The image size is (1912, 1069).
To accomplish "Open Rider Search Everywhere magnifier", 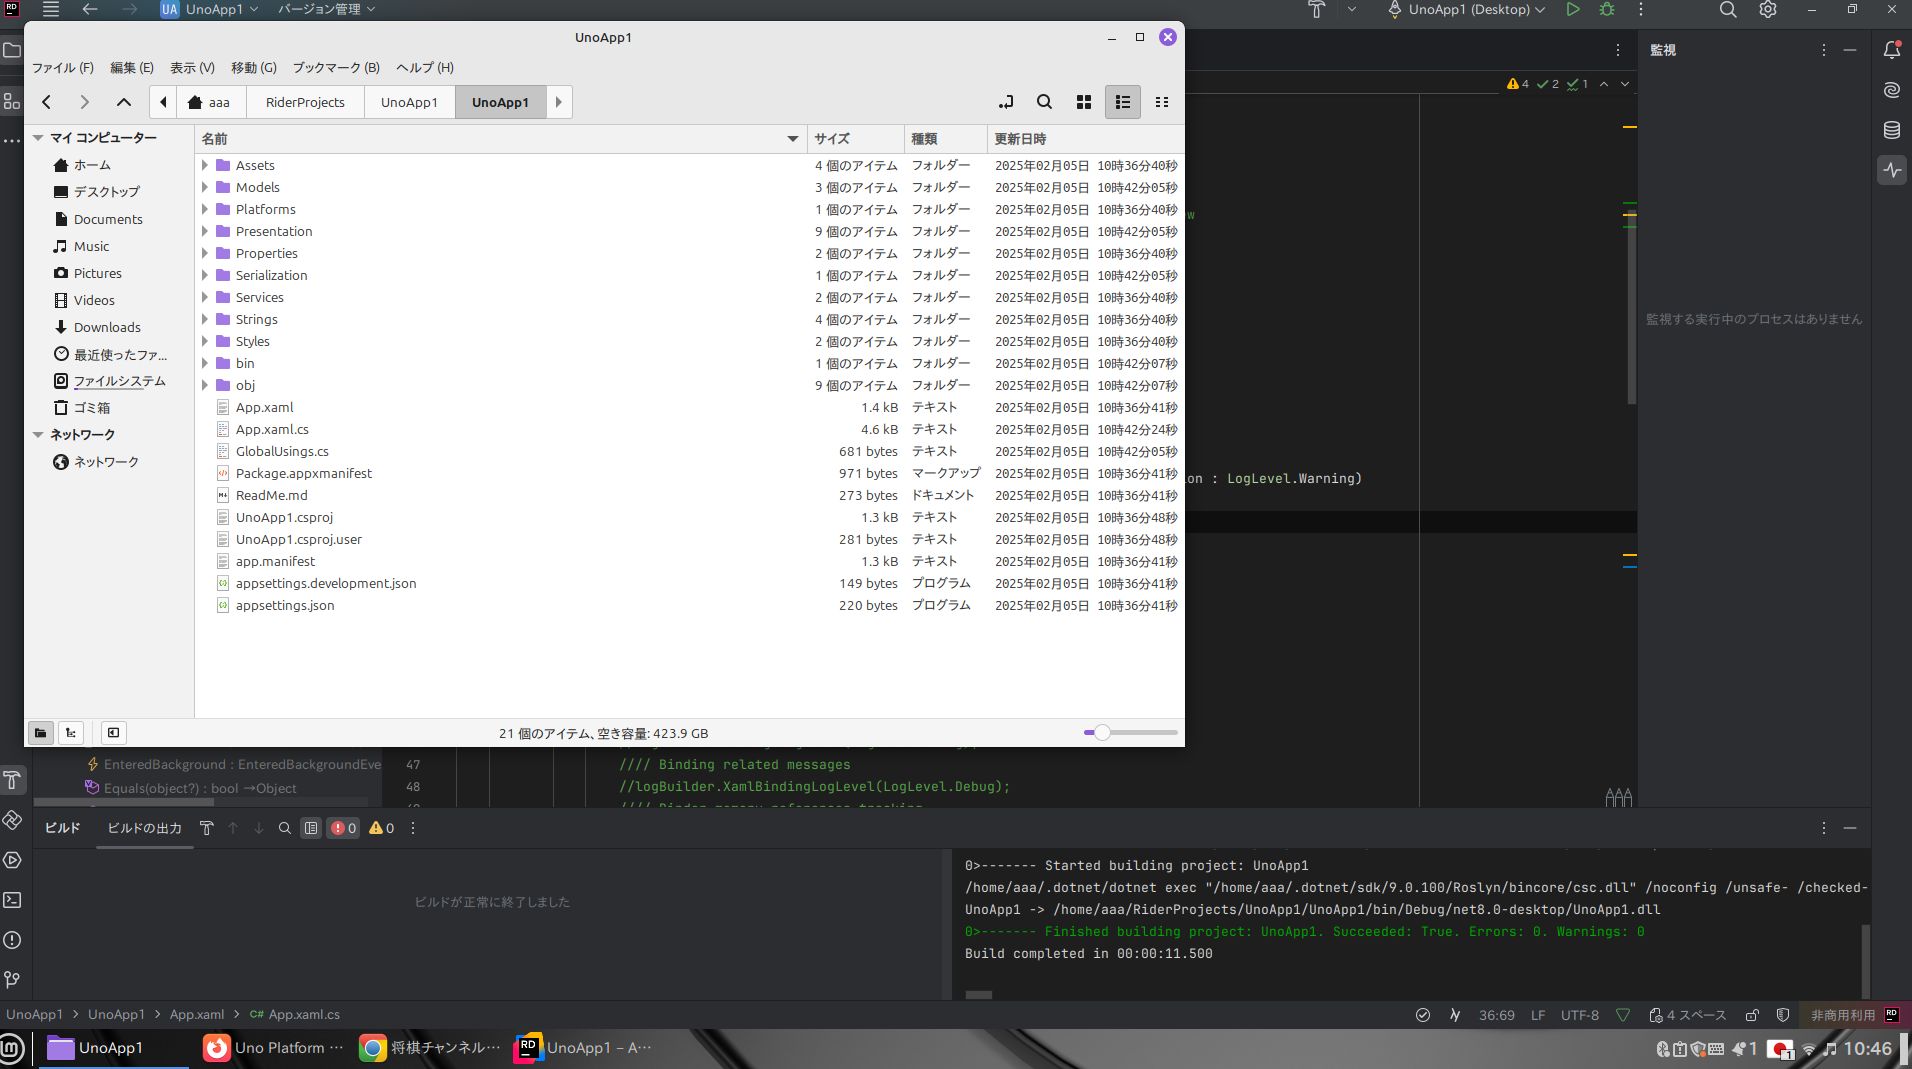I will (1728, 9).
